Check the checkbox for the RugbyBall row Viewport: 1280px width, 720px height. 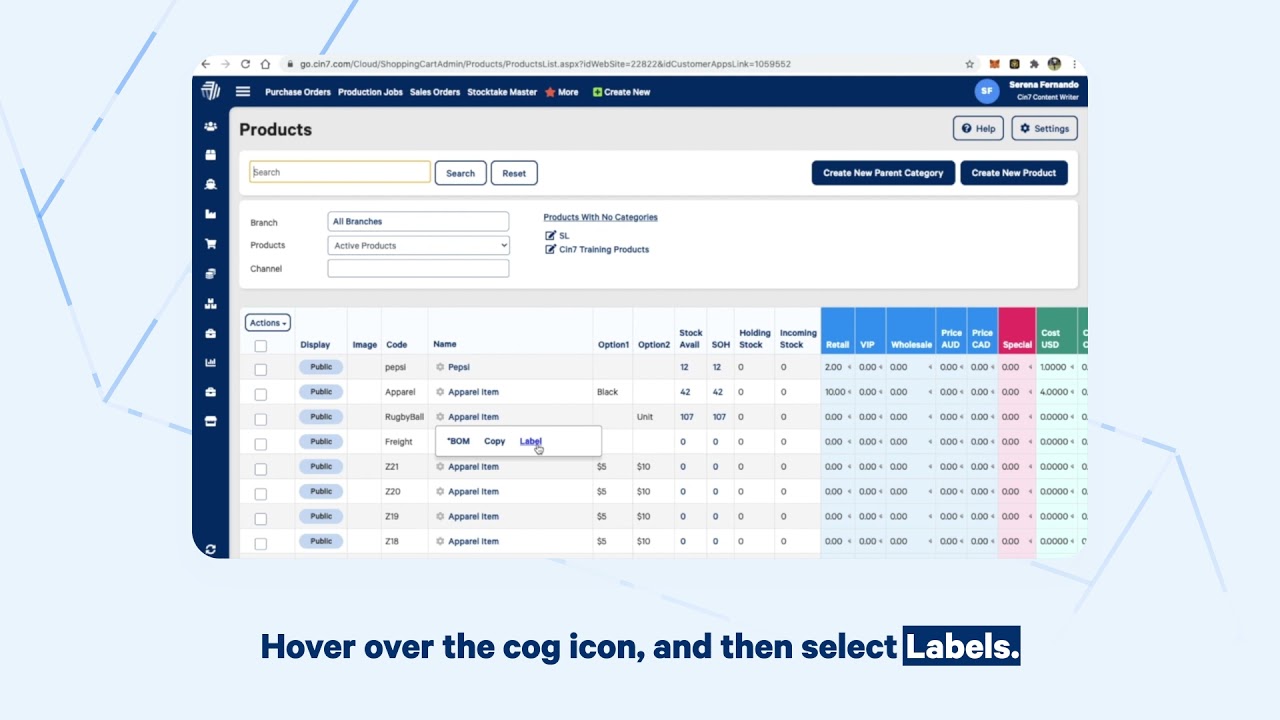tap(261, 419)
